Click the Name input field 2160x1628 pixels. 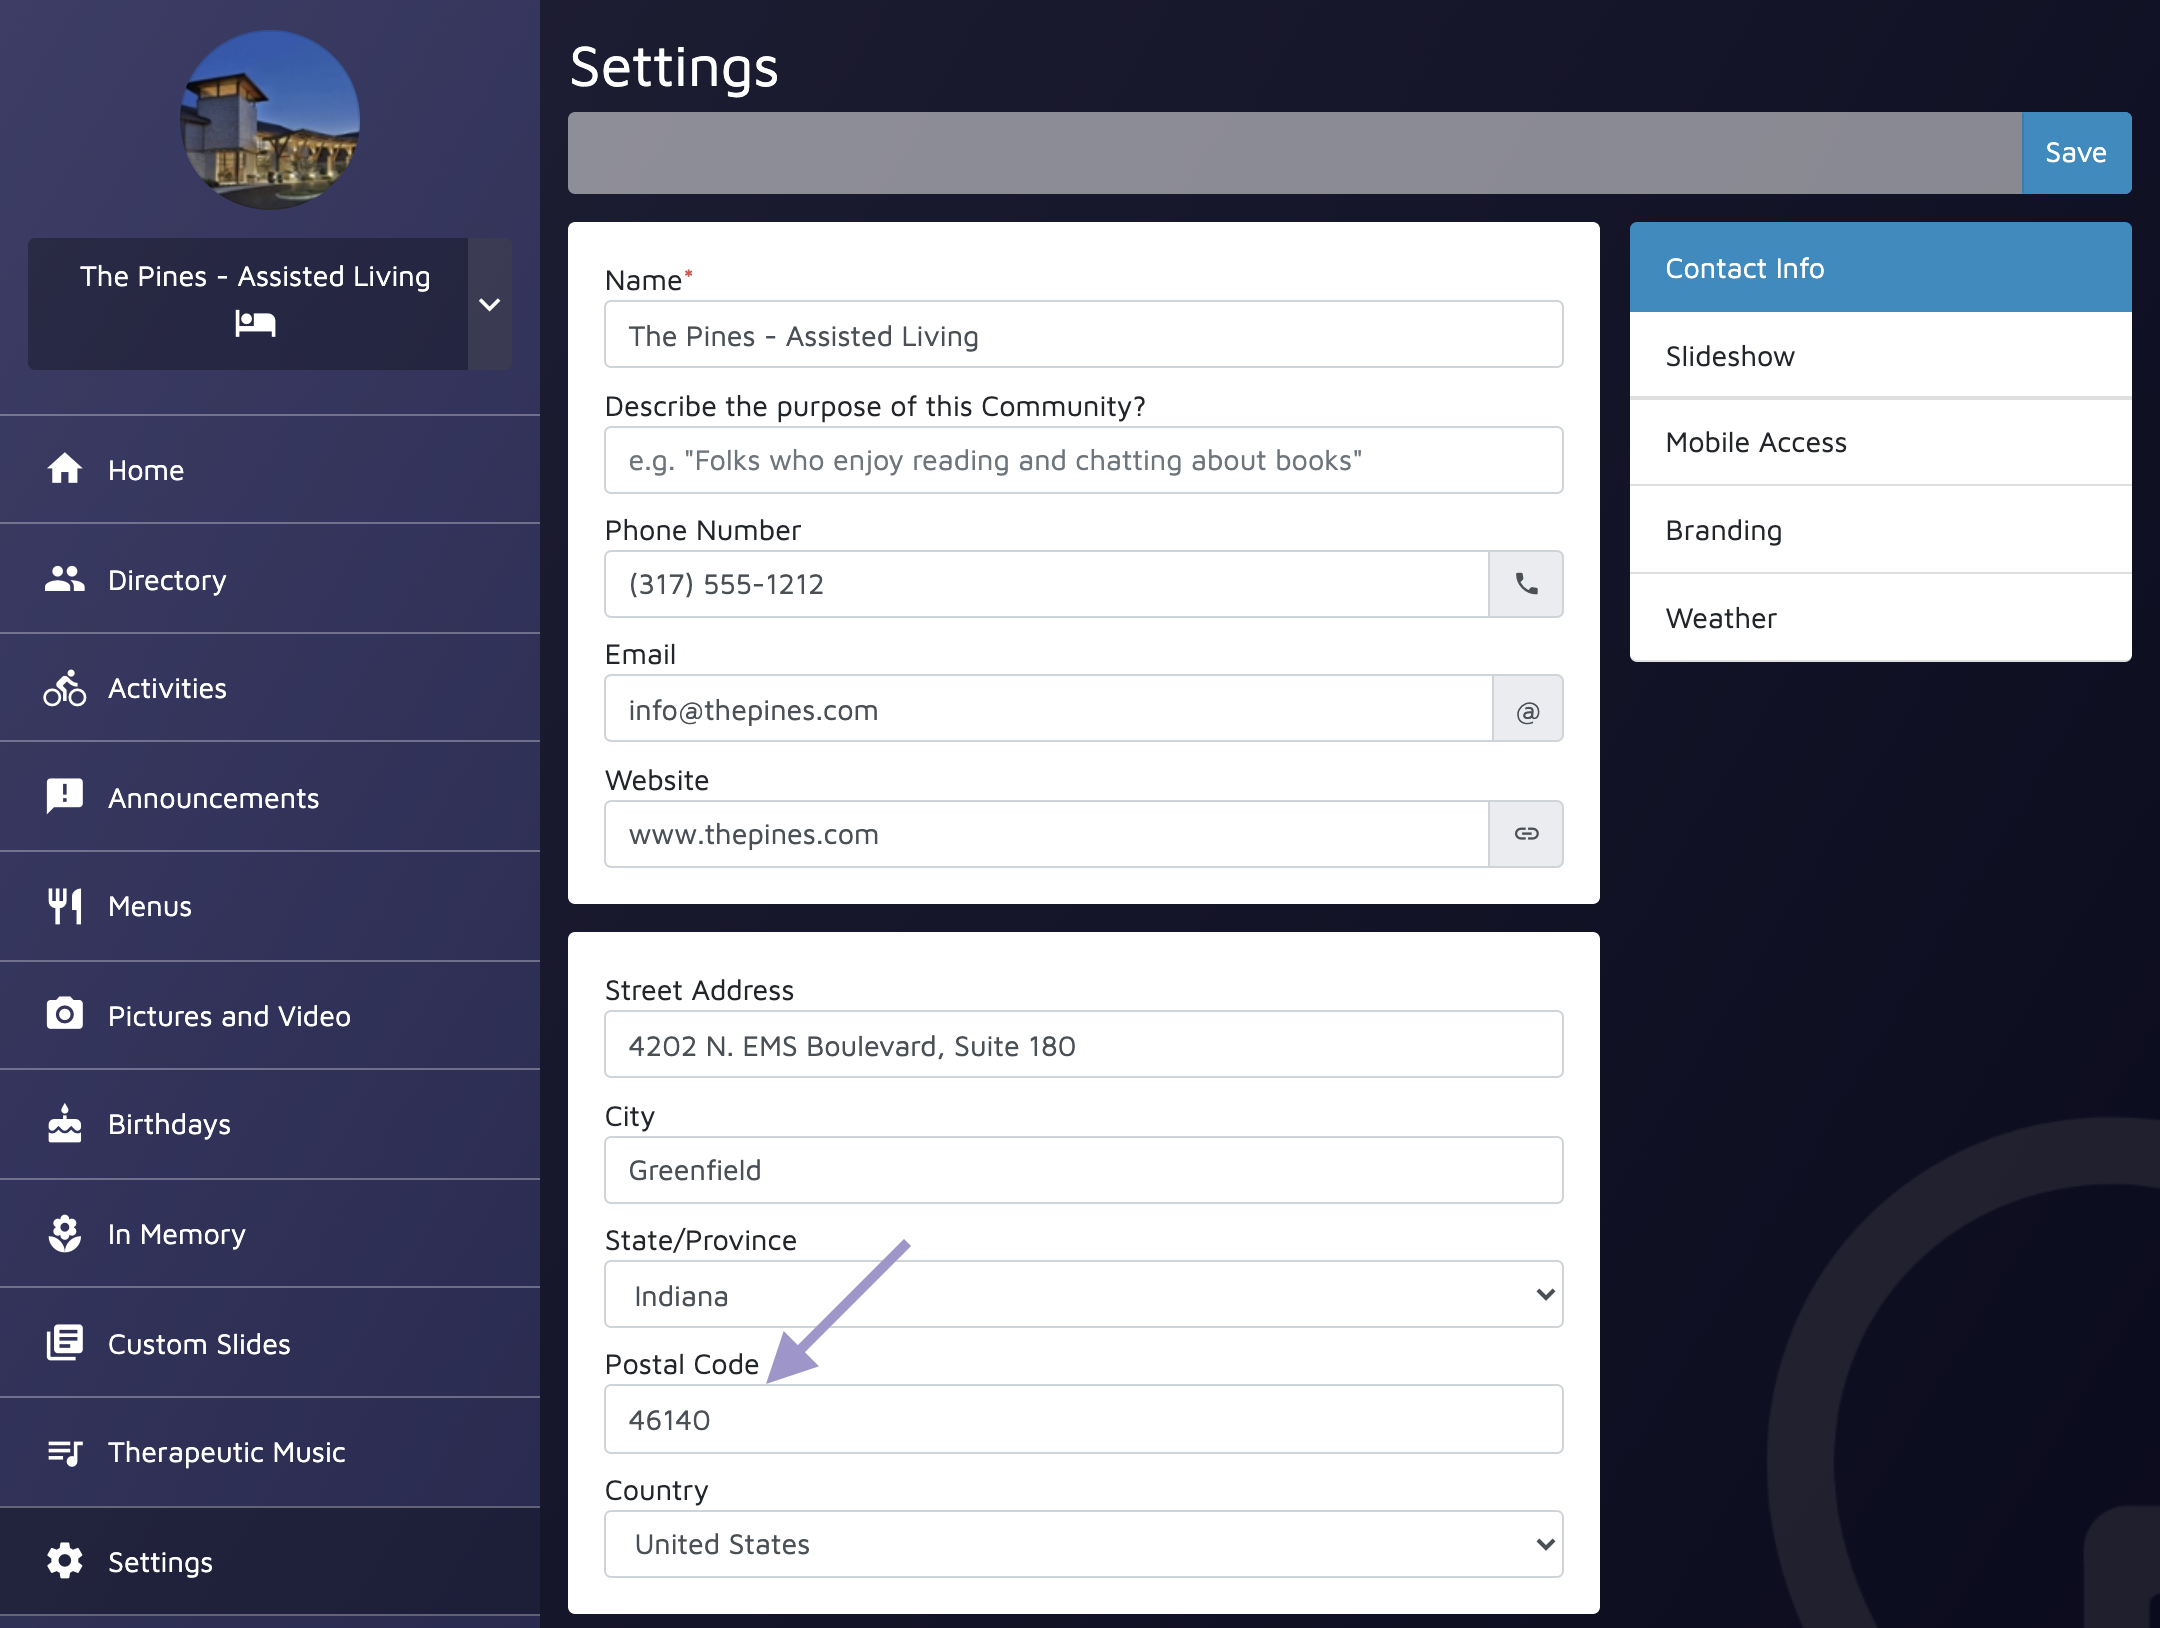click(1084, 335)
